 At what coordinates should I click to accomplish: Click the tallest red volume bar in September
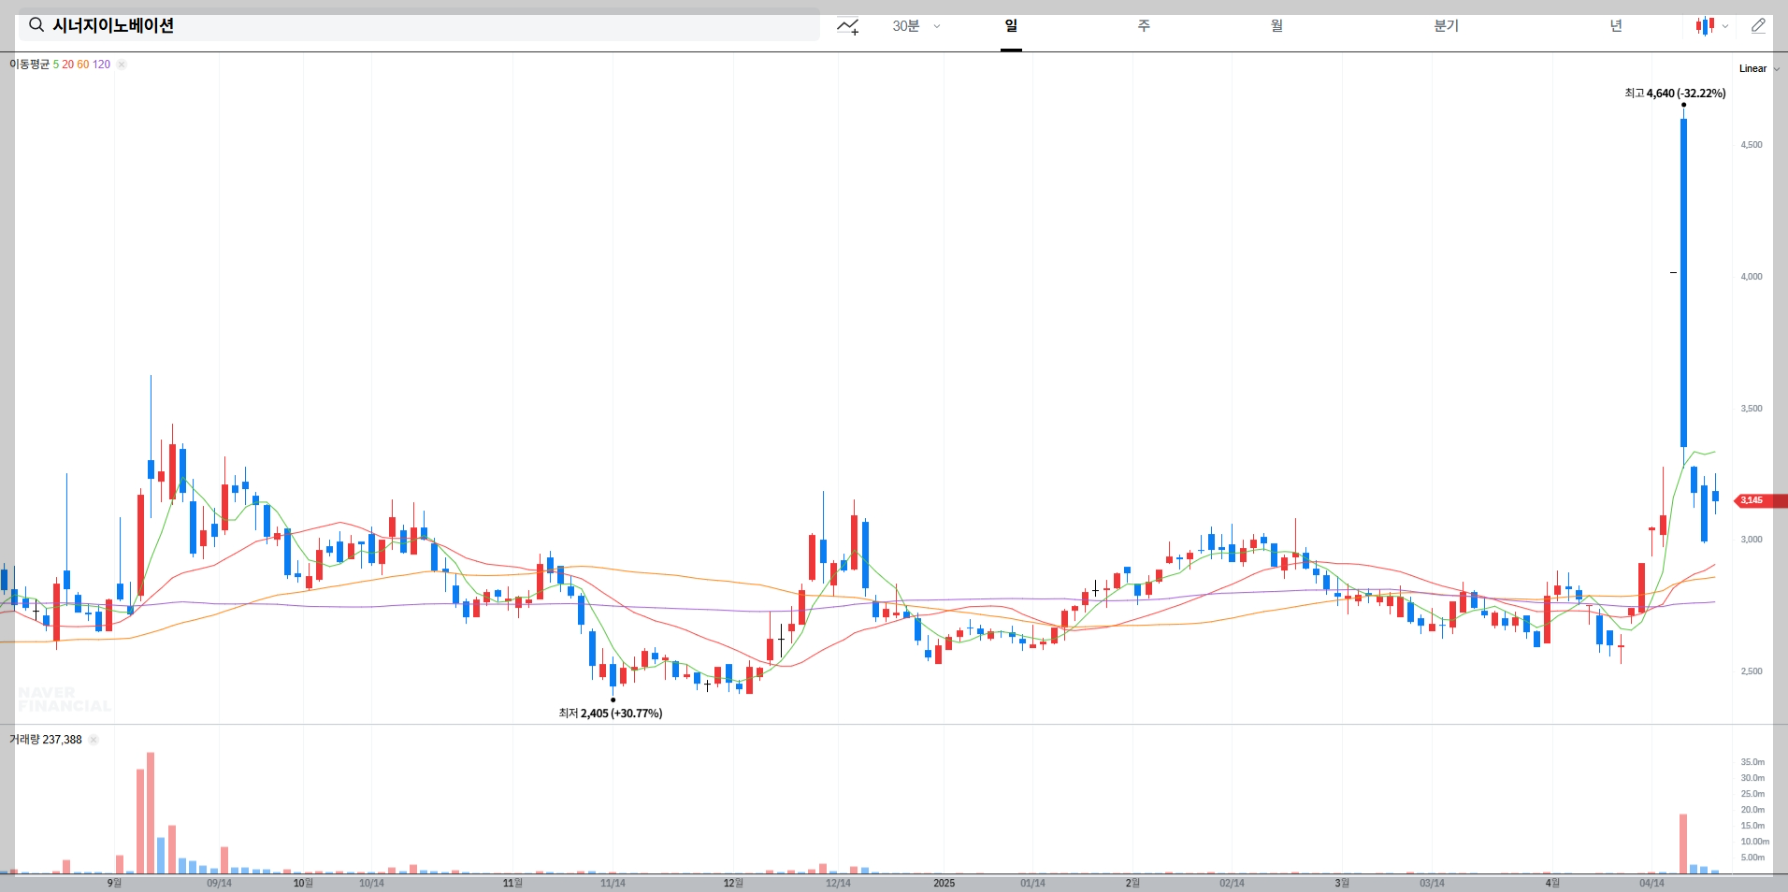point(150,813)
